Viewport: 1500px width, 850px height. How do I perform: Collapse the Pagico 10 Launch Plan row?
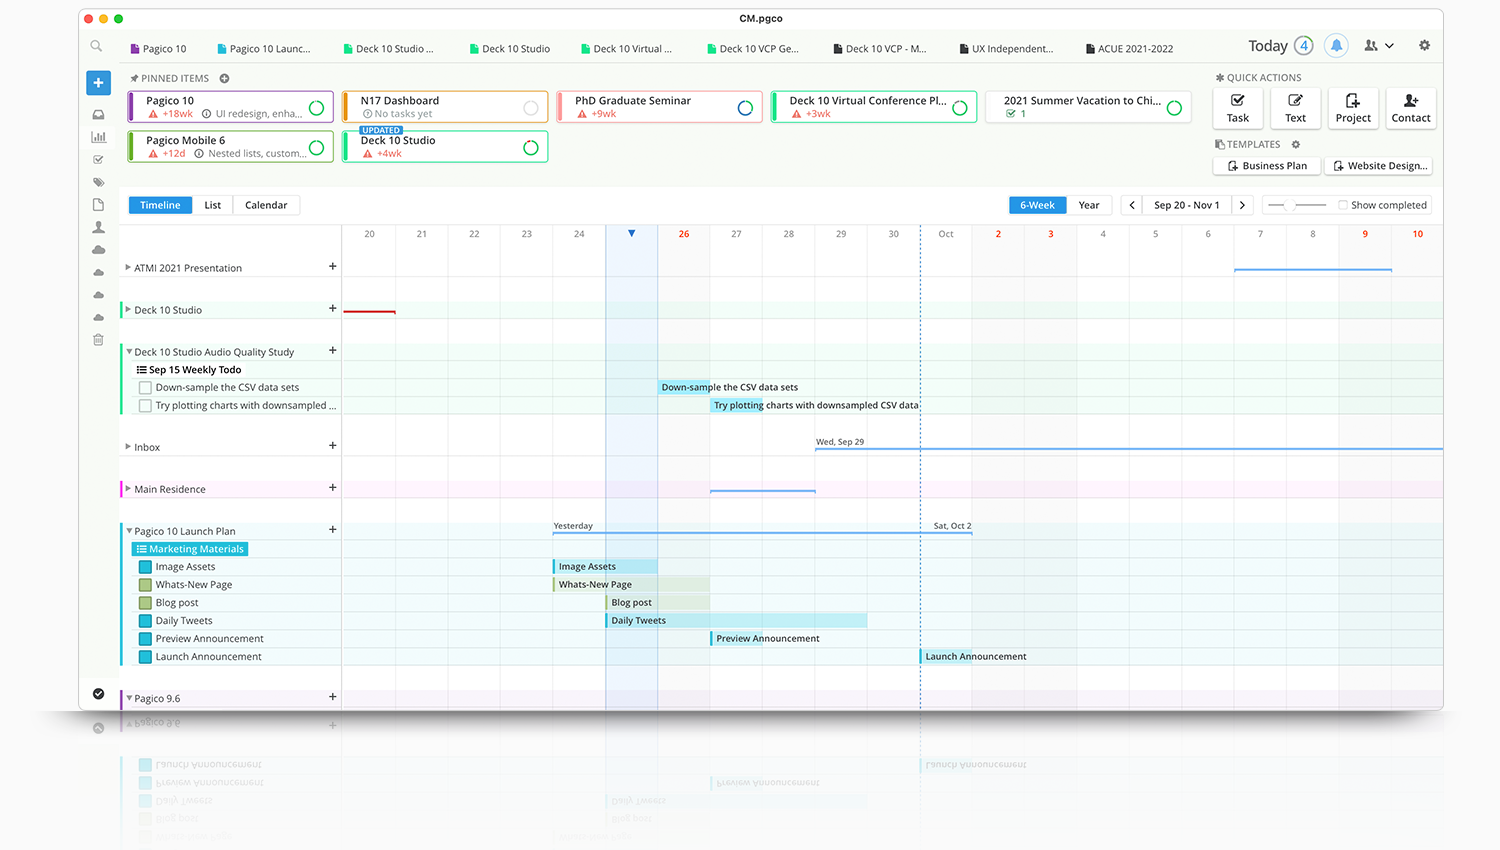point(129,530)
